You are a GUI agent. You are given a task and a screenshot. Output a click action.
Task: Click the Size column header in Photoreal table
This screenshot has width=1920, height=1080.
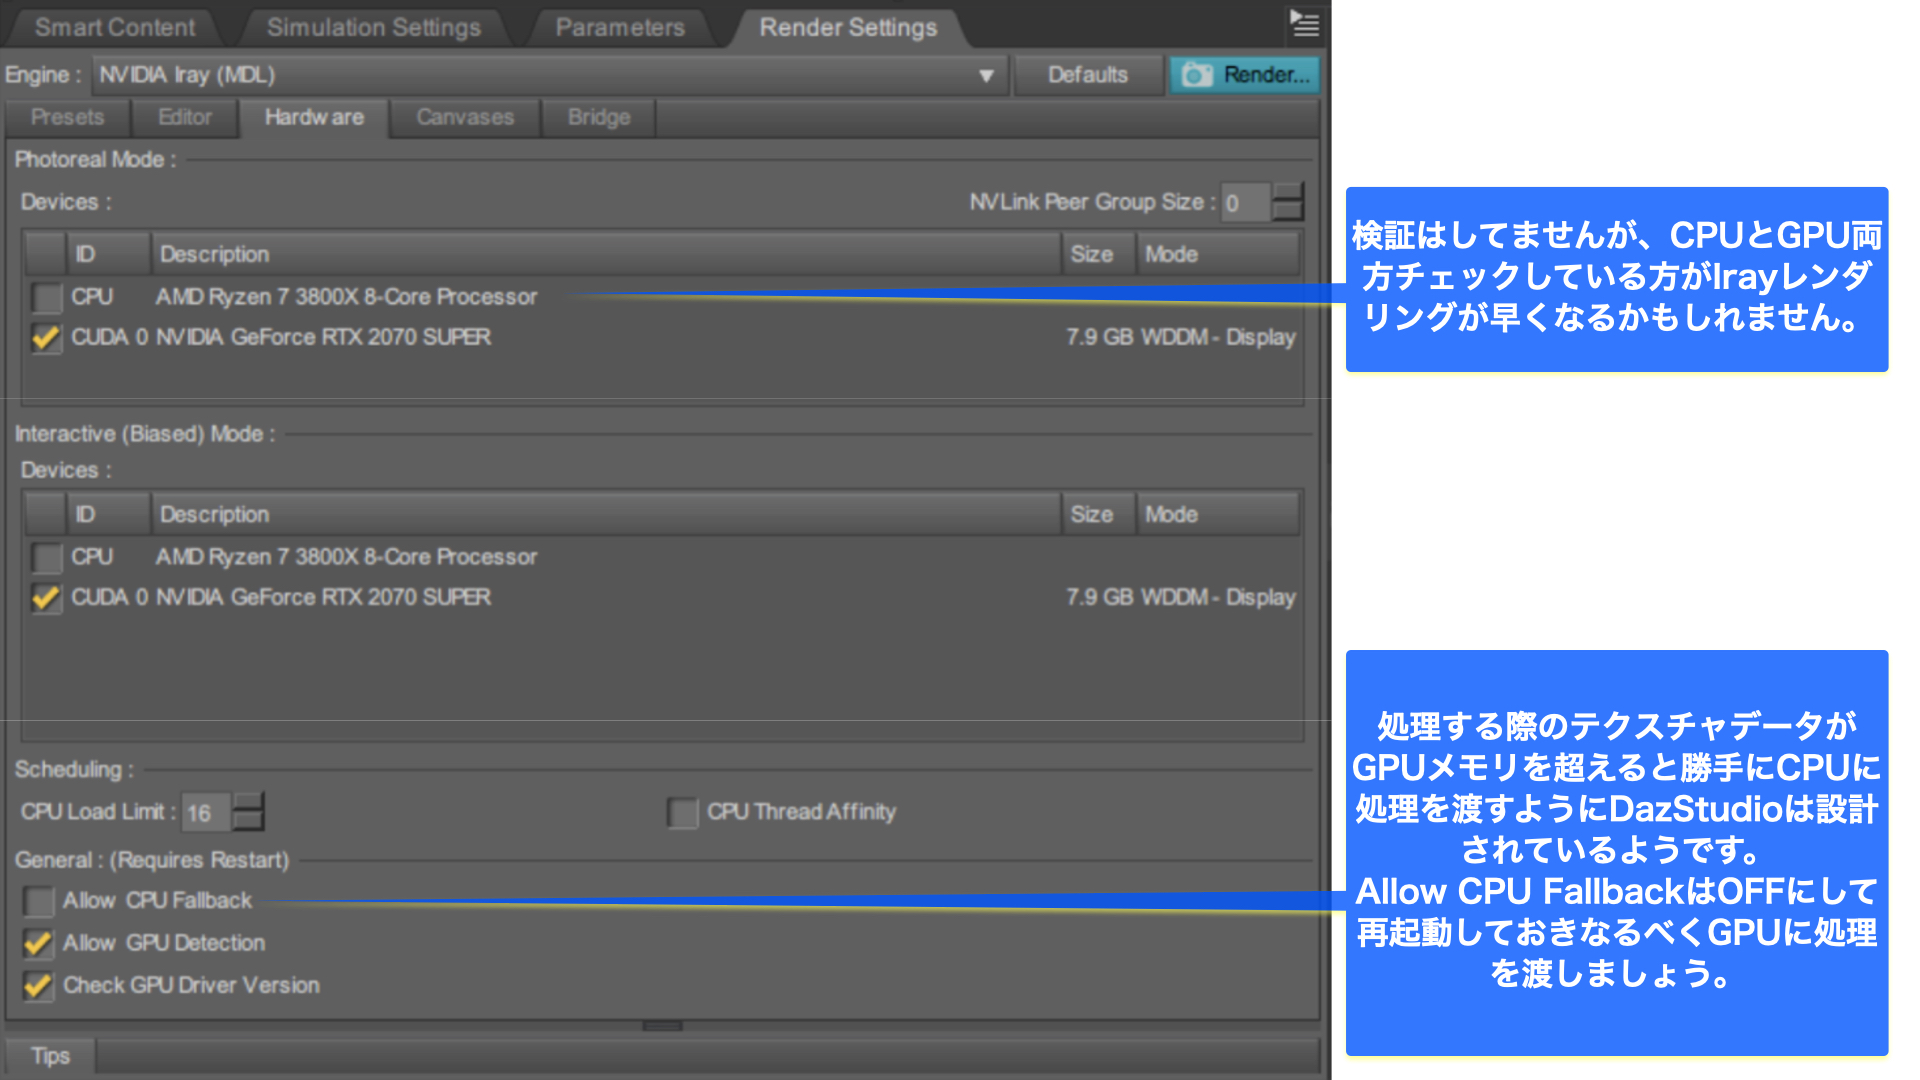[1098, 254]
